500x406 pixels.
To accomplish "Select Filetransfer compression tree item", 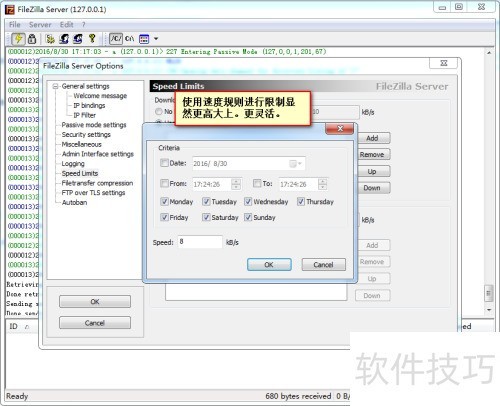I will 97,183.
